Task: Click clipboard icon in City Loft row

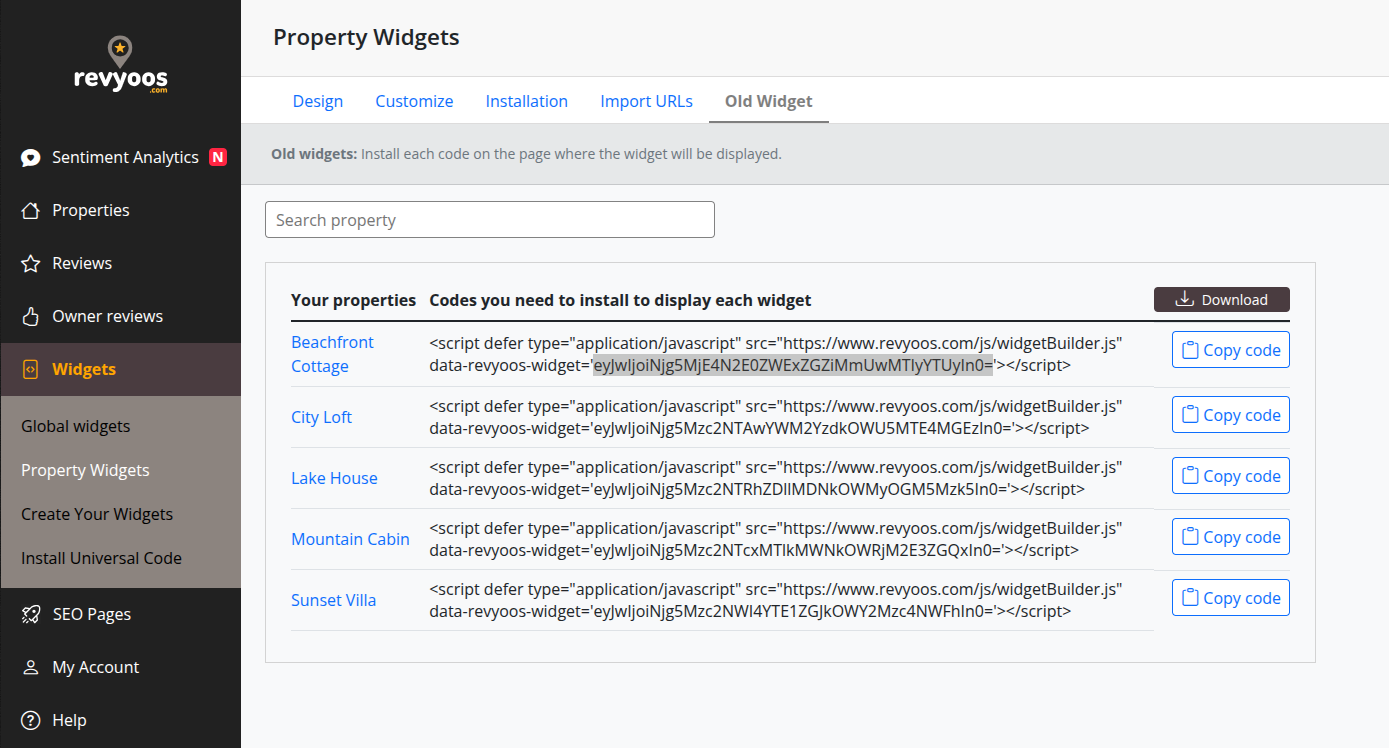Action: click(1190, 415)
